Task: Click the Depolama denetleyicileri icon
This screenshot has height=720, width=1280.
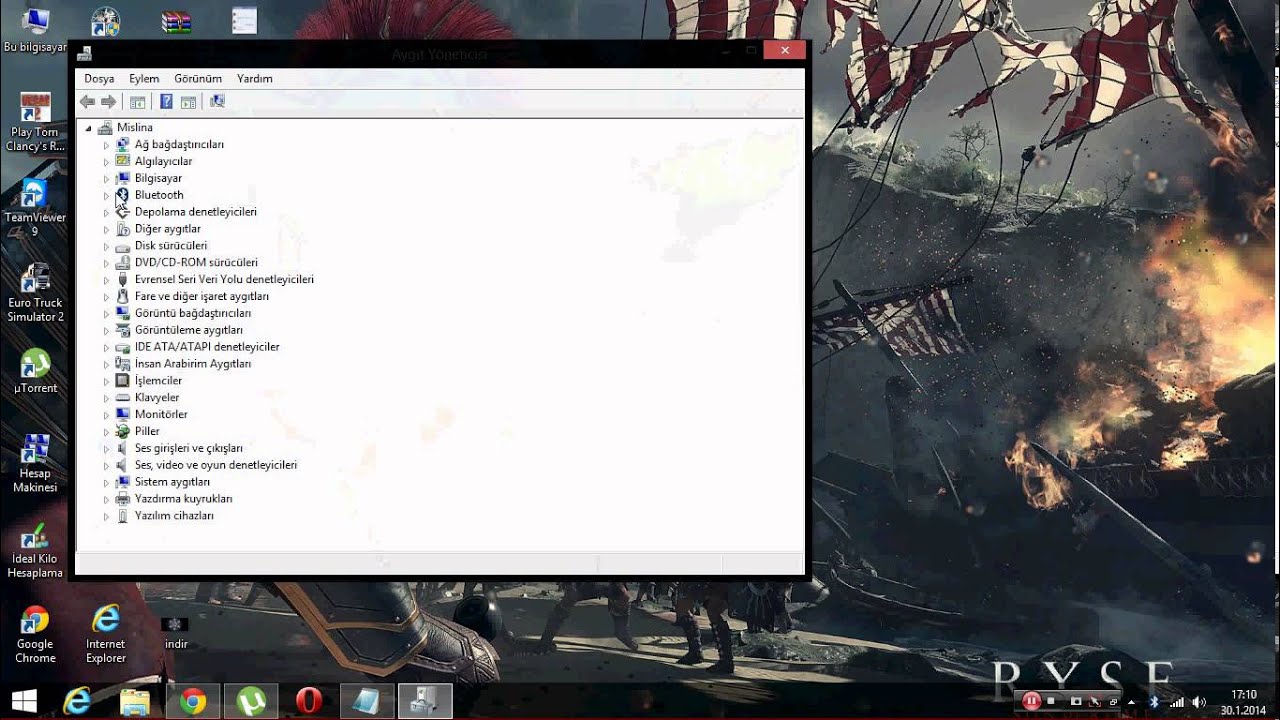Action: click(122, 212)
